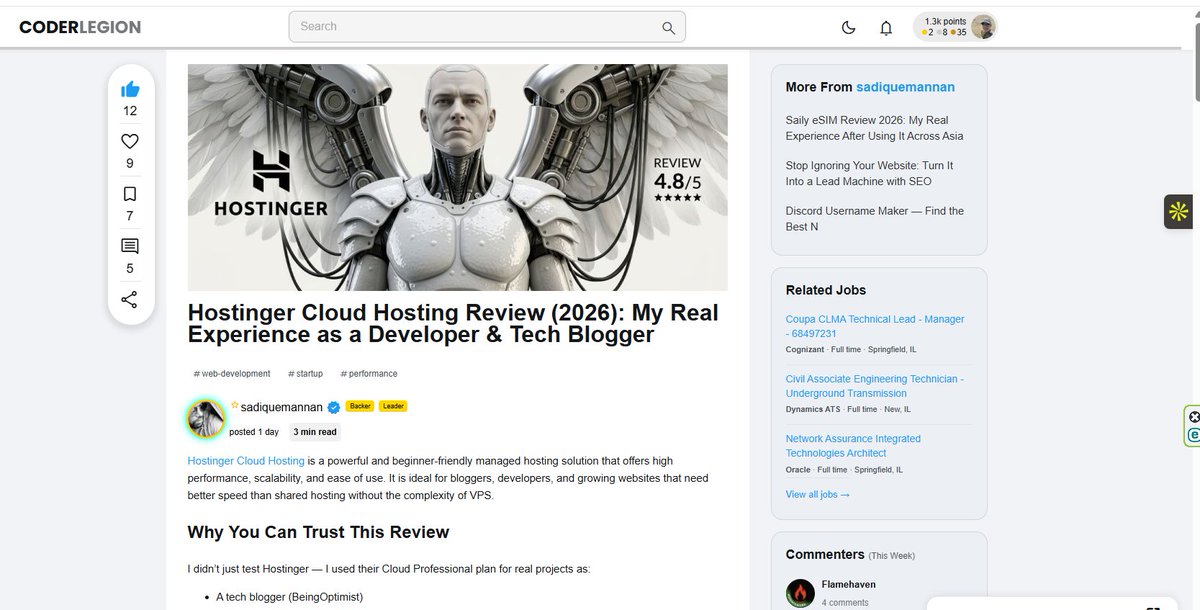Viewport: 1200px width, 610px height.
Task: Click into the Search input field
Action: click(487, 27)
